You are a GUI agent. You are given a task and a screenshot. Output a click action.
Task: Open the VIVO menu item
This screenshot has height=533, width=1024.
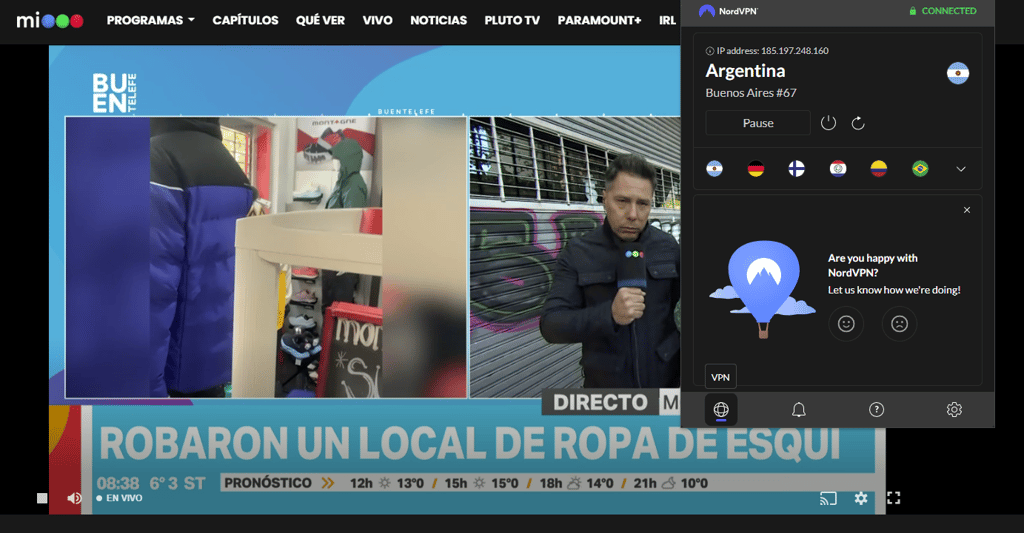pyautogui.click(x=377, y=20)
